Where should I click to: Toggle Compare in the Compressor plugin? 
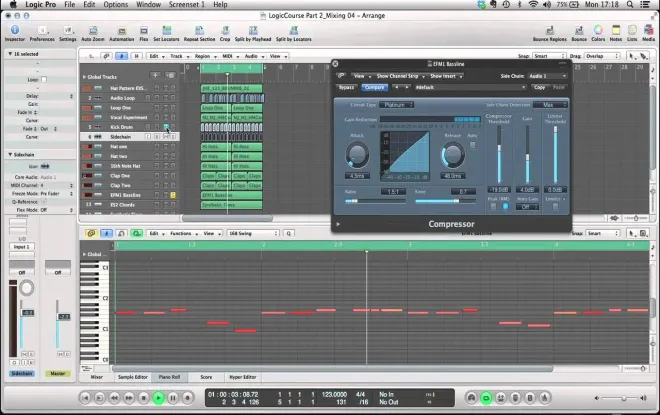374,87
